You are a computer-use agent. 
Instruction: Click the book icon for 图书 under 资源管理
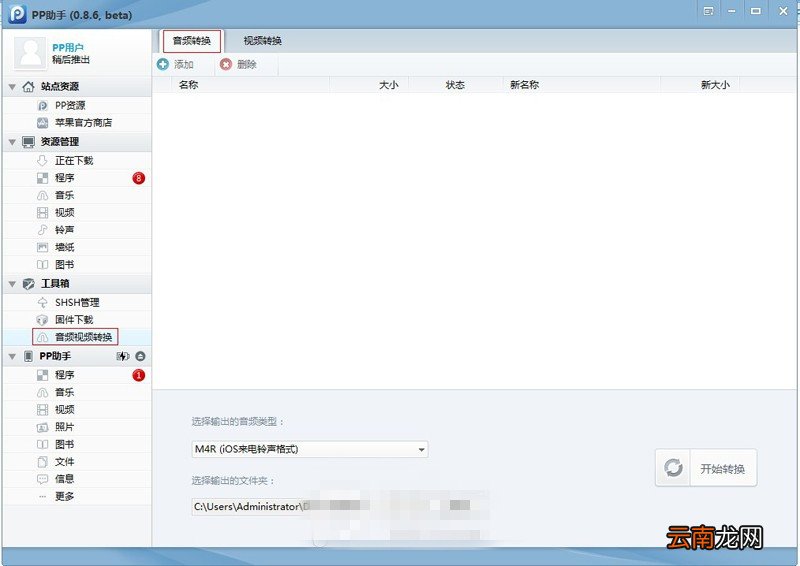point(43,264)
